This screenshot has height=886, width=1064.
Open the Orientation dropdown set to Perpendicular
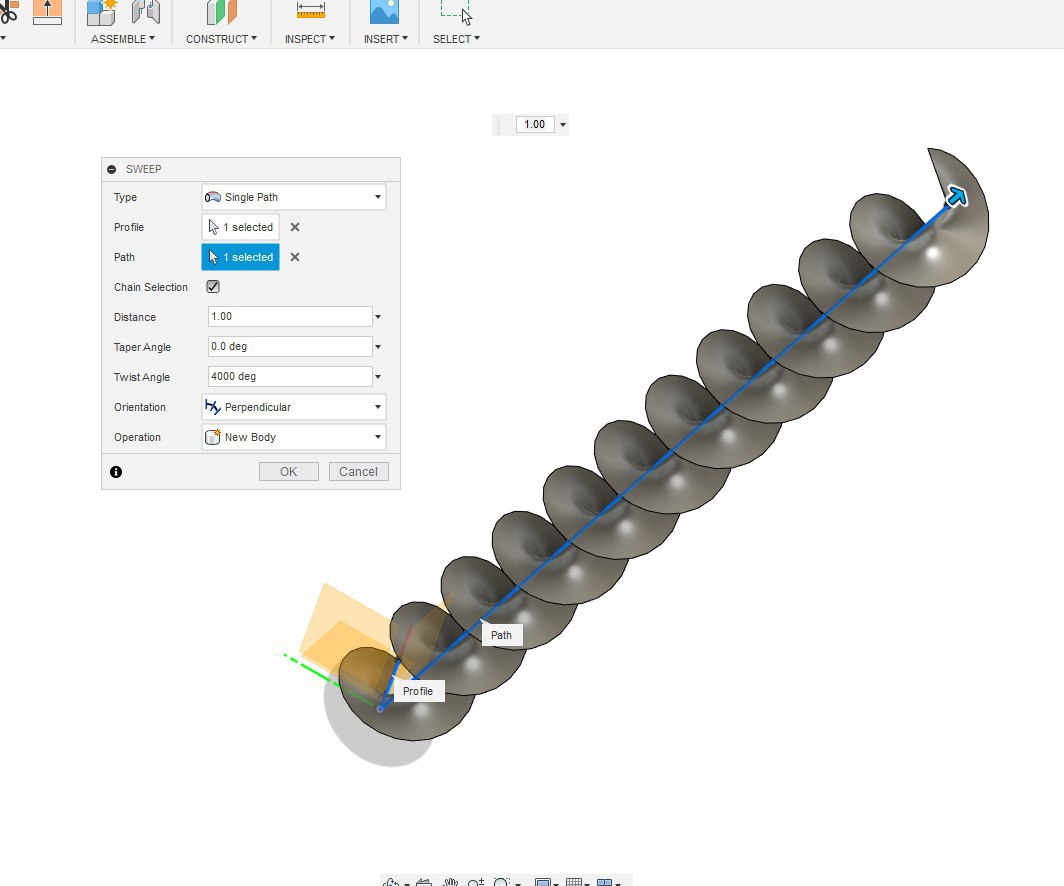294,407
